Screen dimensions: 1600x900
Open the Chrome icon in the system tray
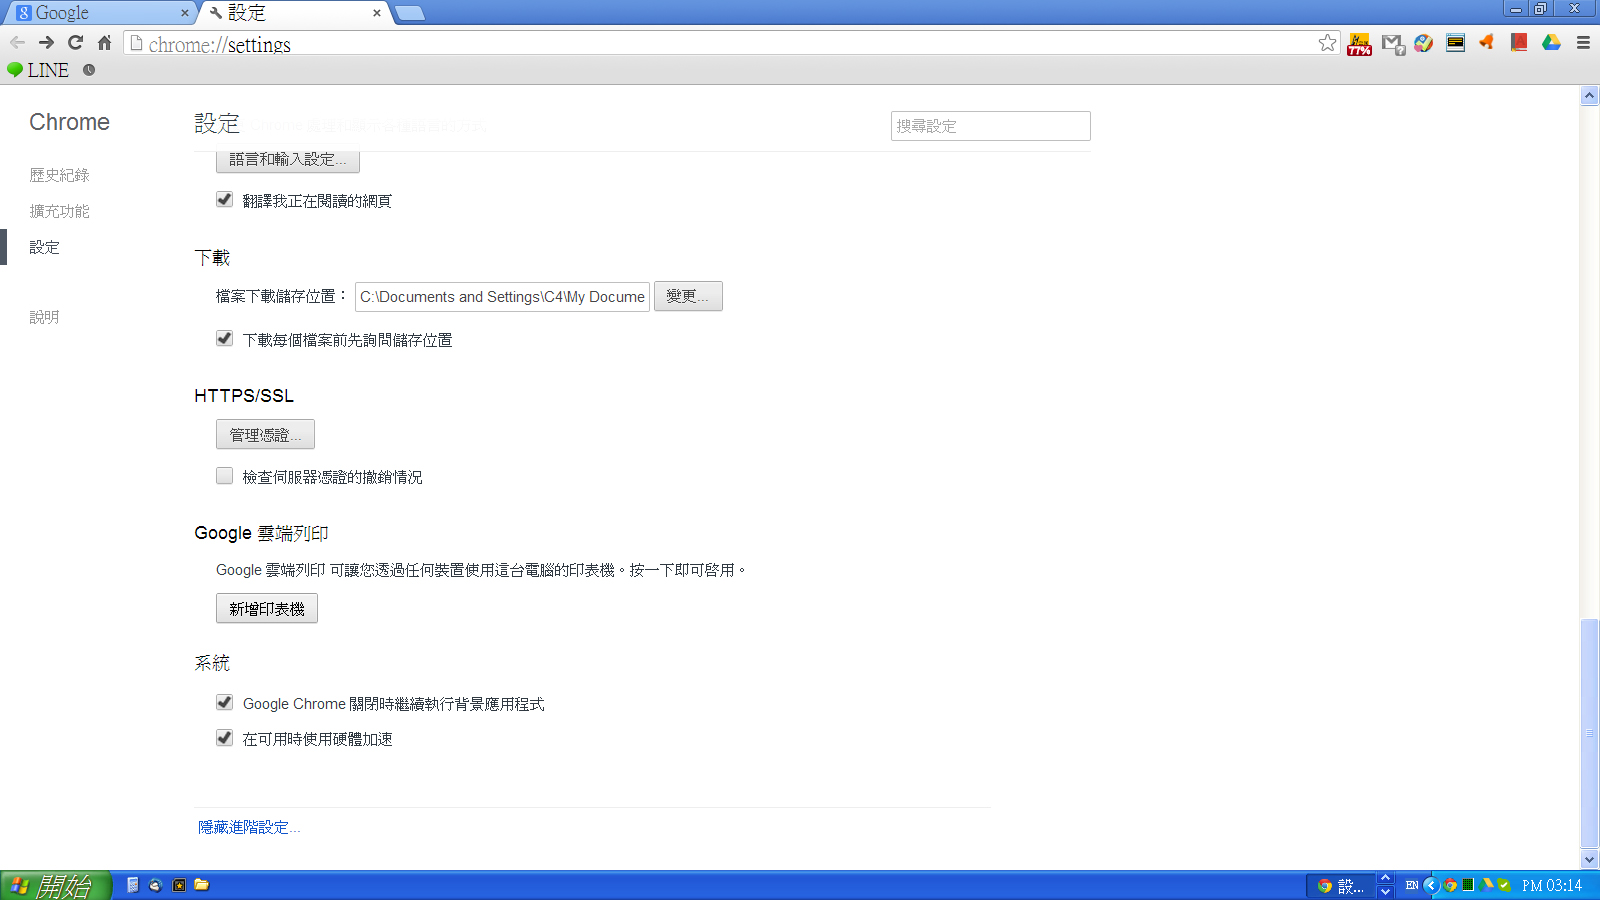point(1450,885)
